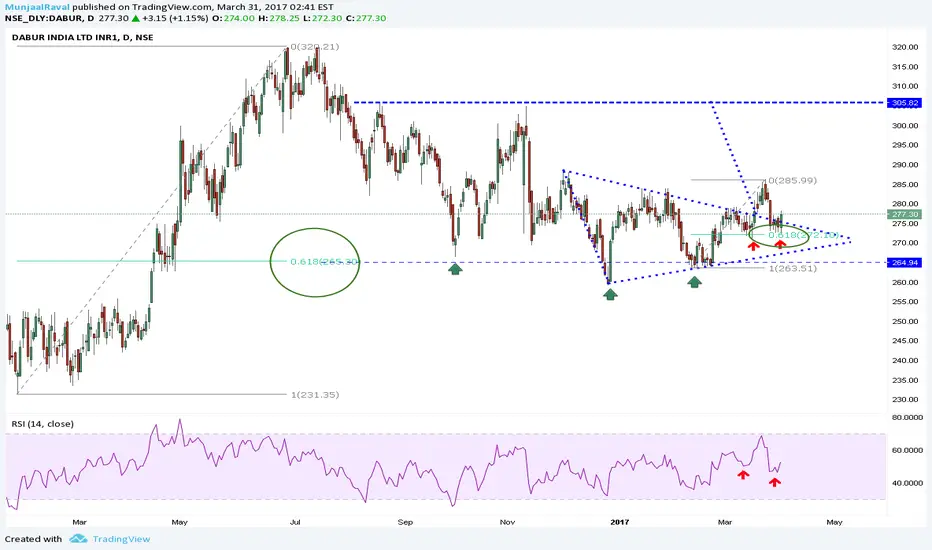The height and width of the screenshot is (550, 932).
Task: Click the 2017 time axis label
Action: click(x=619, y=522)
